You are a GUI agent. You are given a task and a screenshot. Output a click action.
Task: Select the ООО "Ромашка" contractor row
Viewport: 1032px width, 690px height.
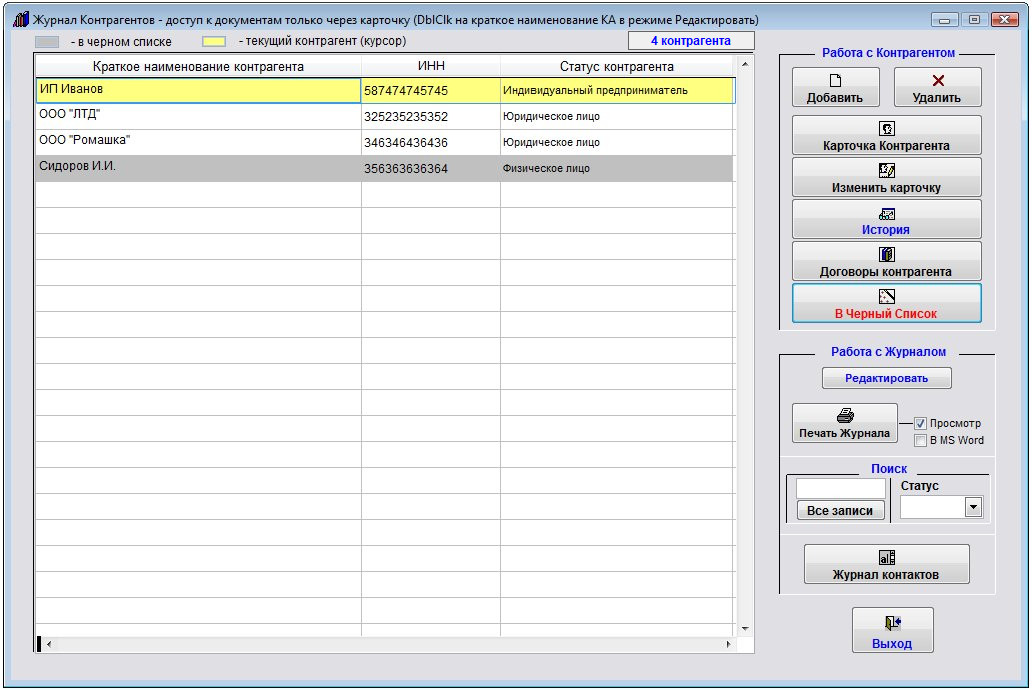coord(198,142)
